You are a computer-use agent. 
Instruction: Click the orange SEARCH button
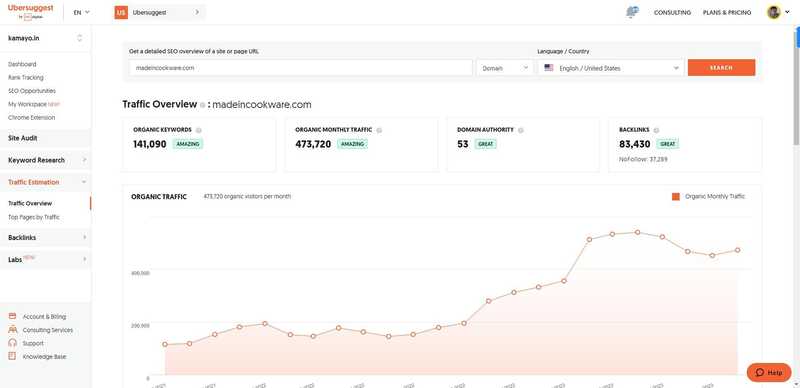tap(721, 67)
